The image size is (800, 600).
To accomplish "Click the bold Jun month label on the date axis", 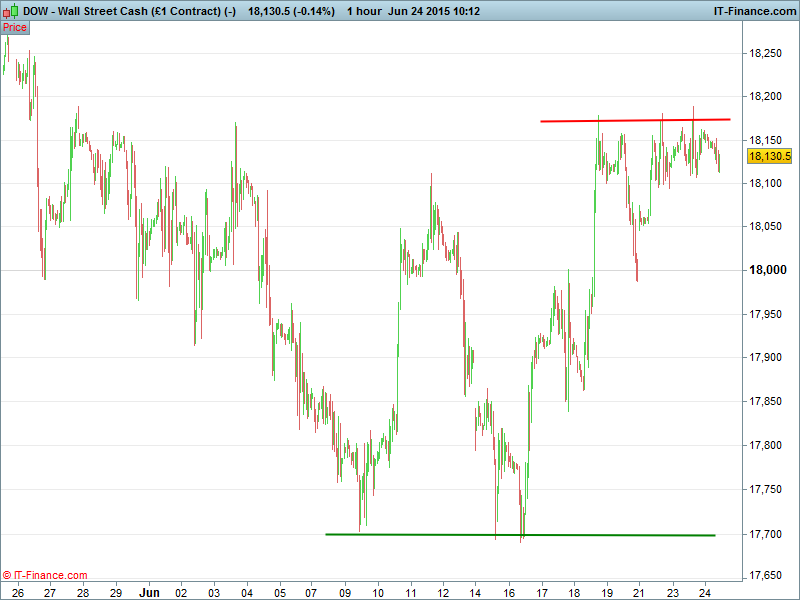I will click(x=149, y=591).
